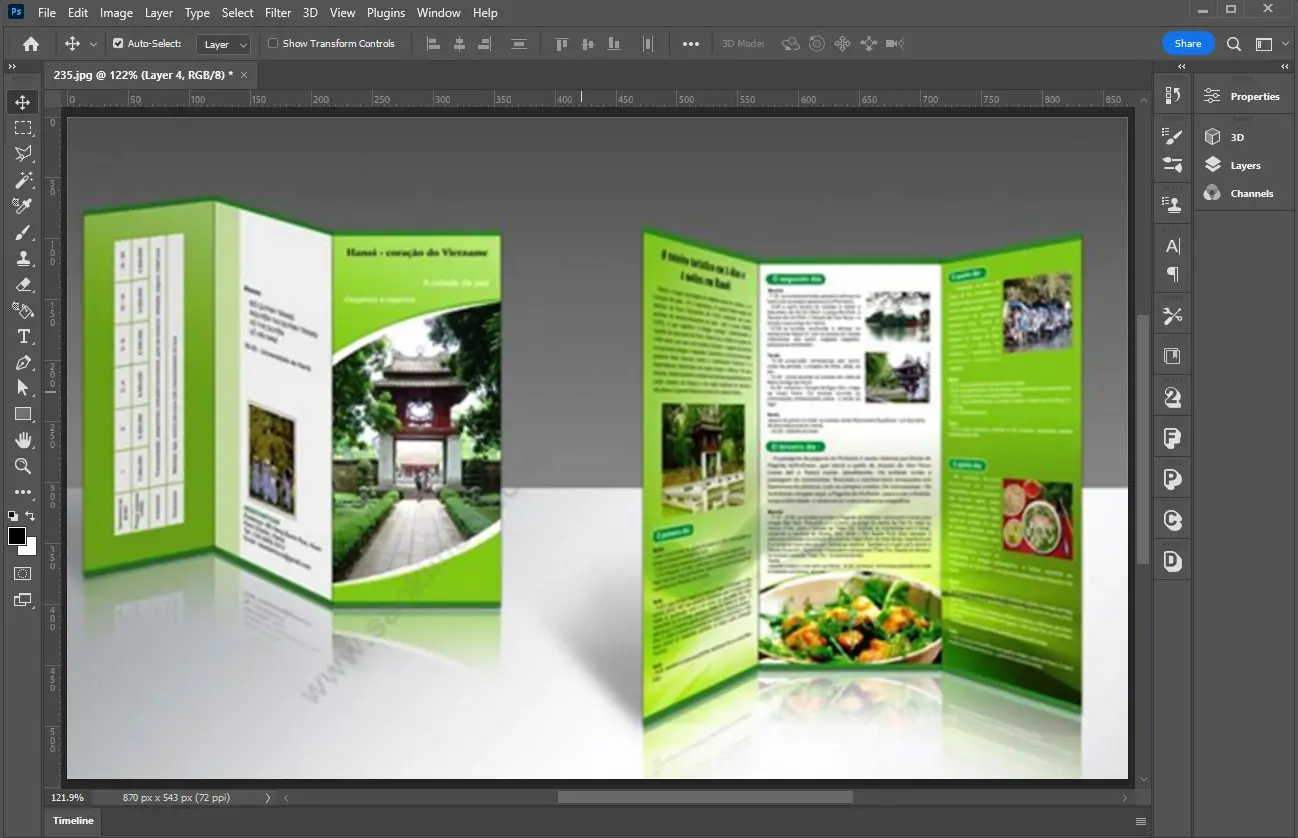Select the Type tool
The width and height of the screenshot is (1298, 838).
click(x=22, y=337)
